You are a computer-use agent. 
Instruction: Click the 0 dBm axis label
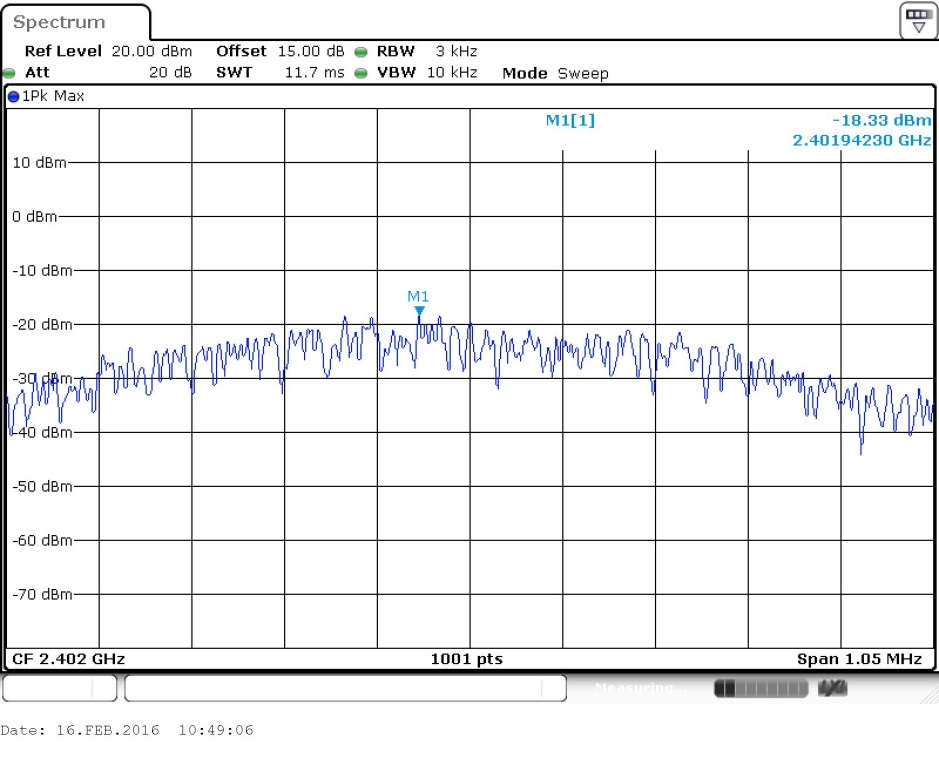click(x=35, y=217)
